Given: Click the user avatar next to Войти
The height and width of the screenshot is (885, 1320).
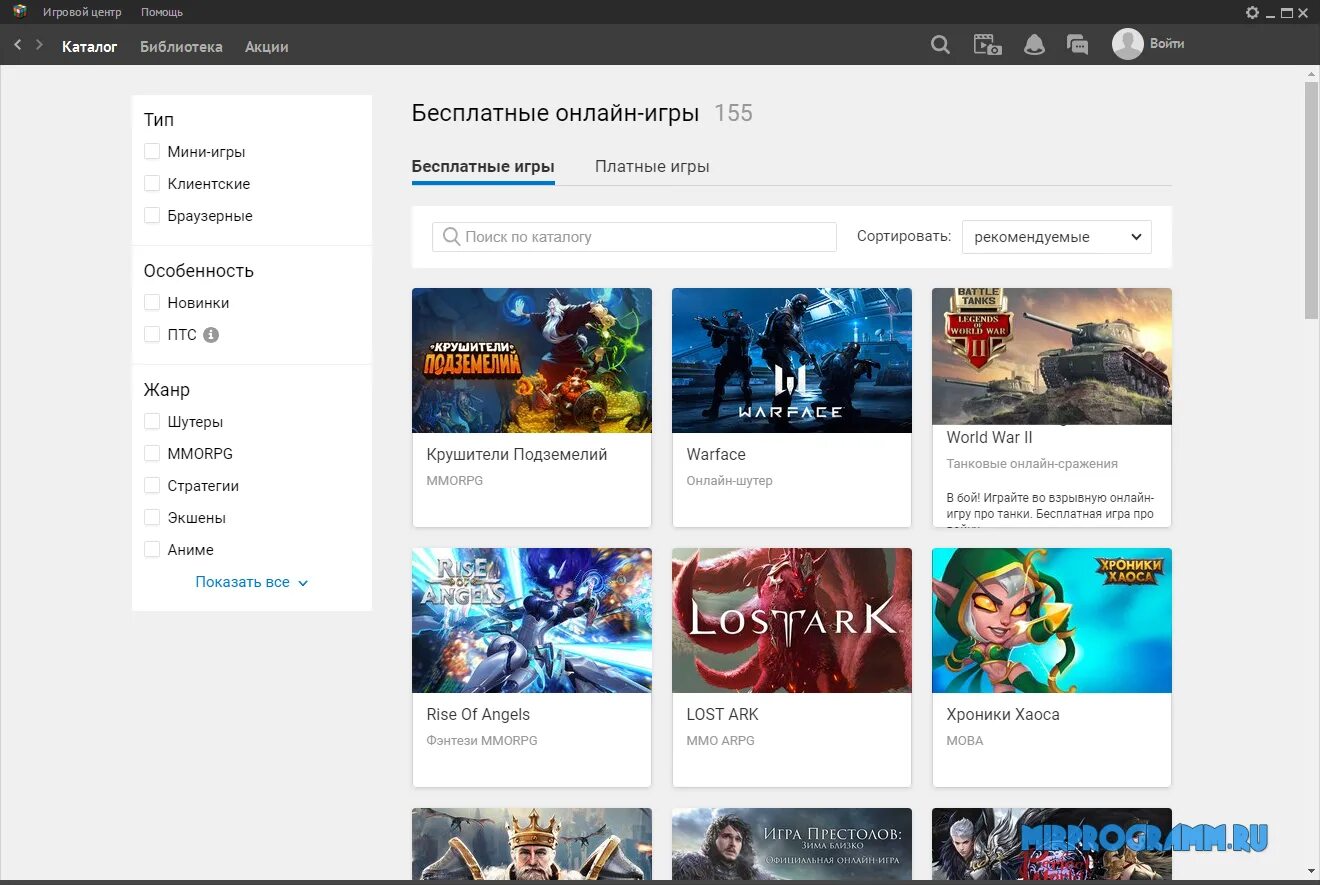Looking at the screenshot, I should tap(1127, 44).
